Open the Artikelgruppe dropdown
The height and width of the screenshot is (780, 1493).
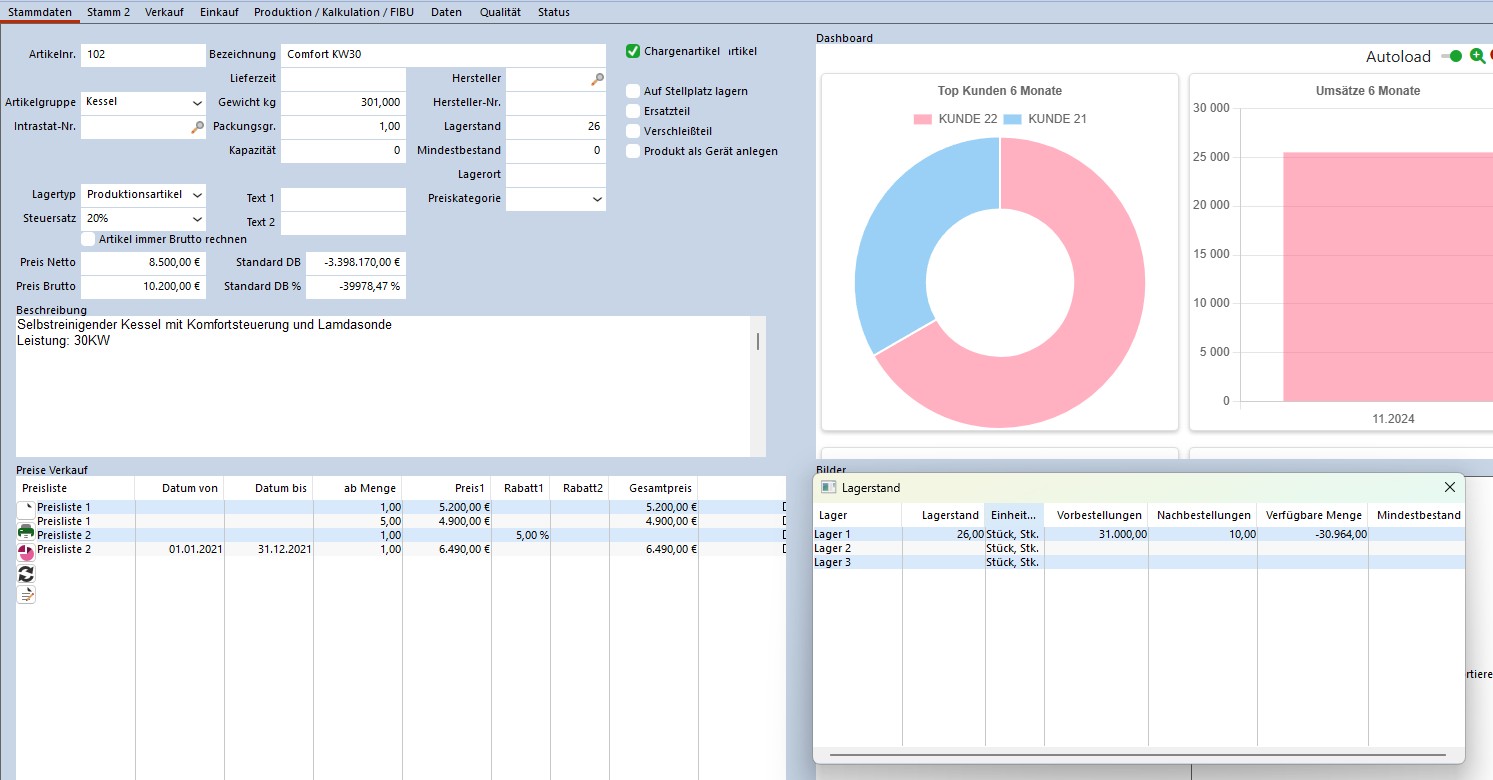(x=196, y=102)
